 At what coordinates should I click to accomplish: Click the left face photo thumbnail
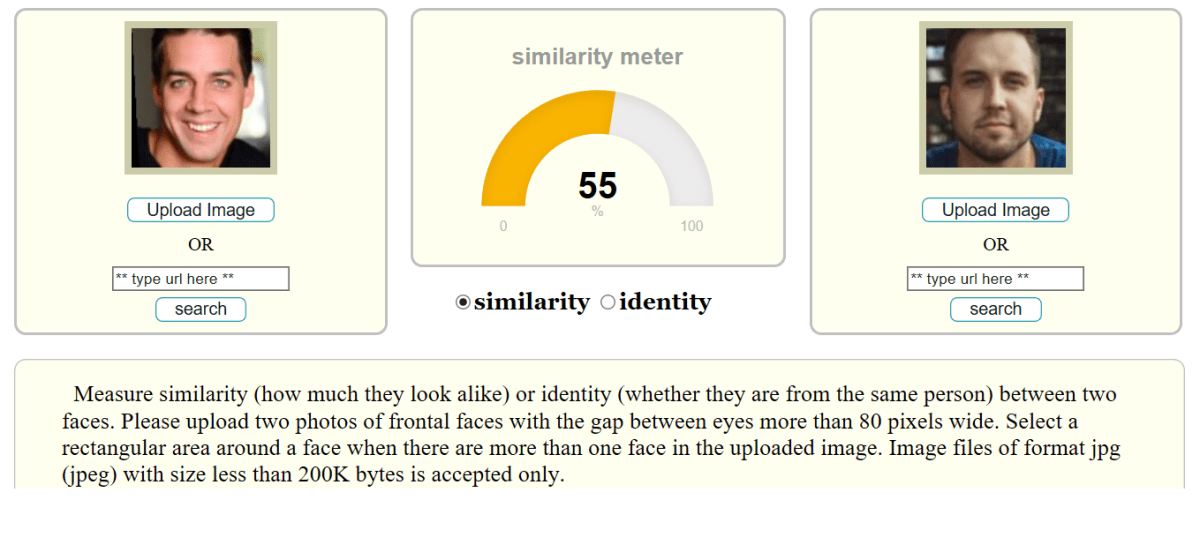[200, 98]
